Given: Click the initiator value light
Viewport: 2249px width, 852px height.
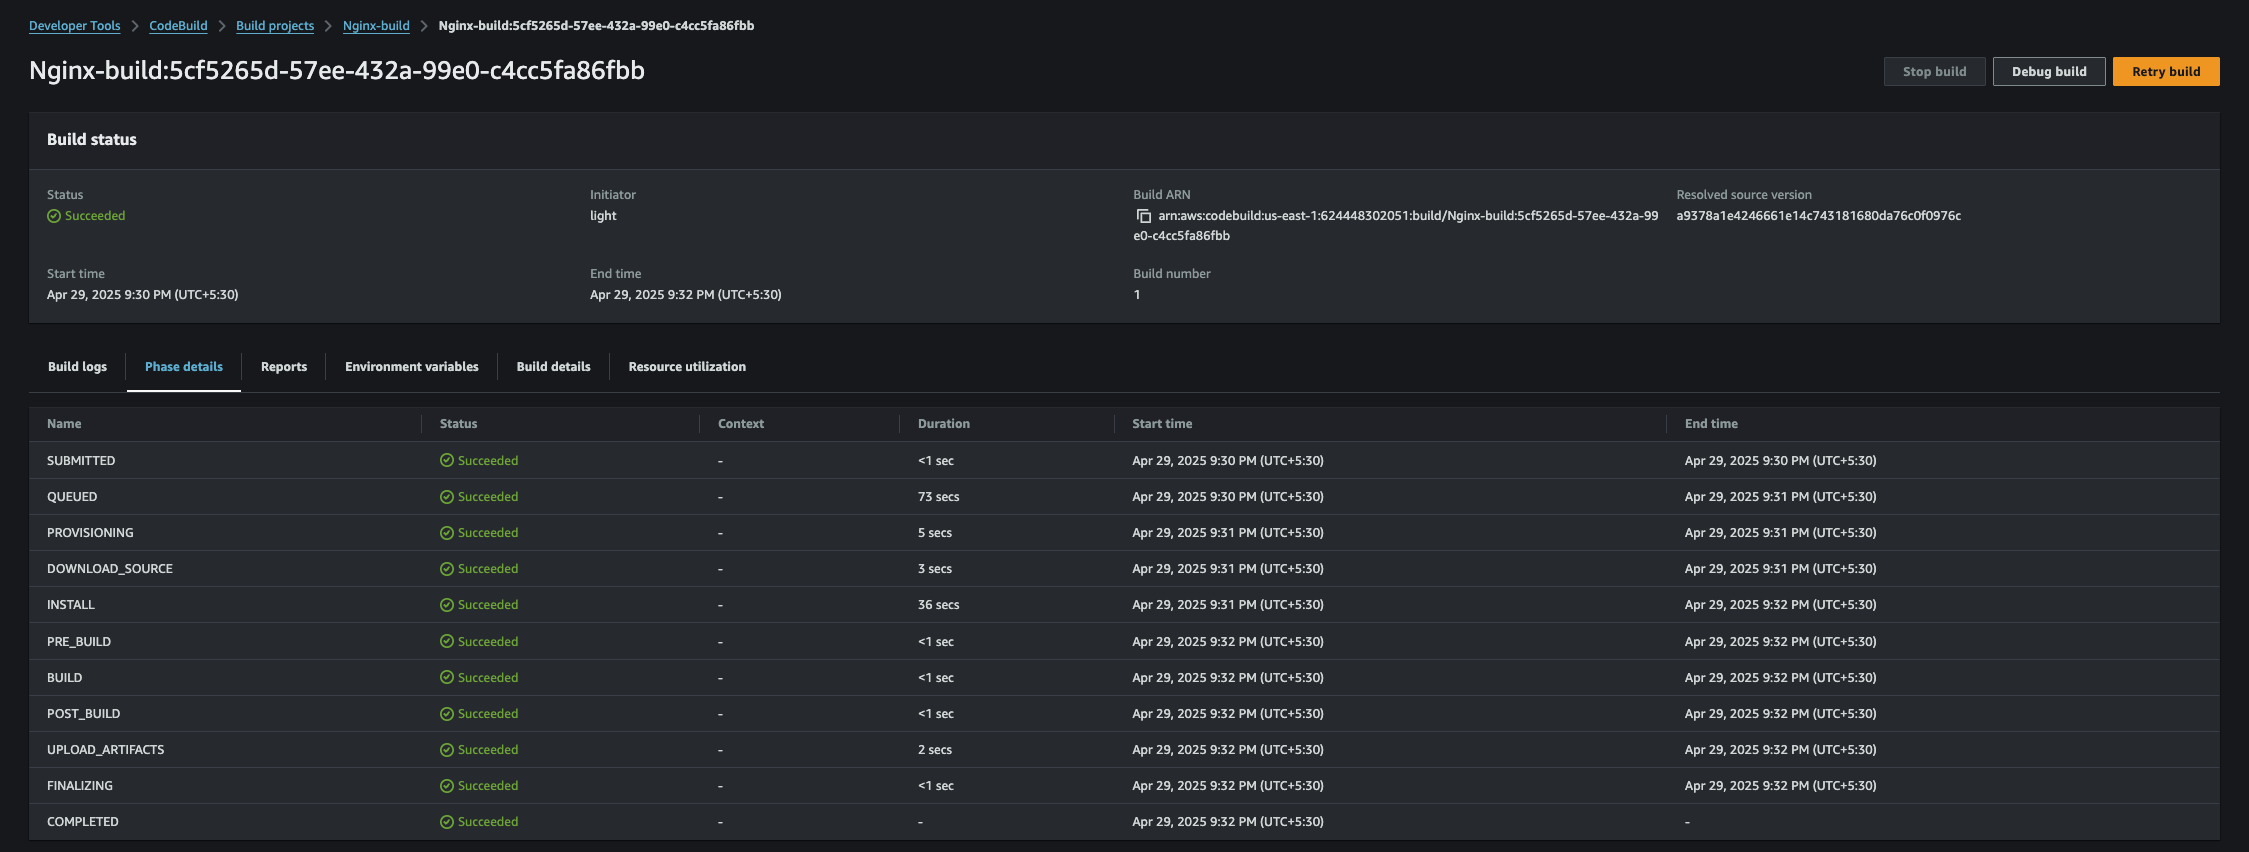Looking at the screenshot, I should coord(603,216).
